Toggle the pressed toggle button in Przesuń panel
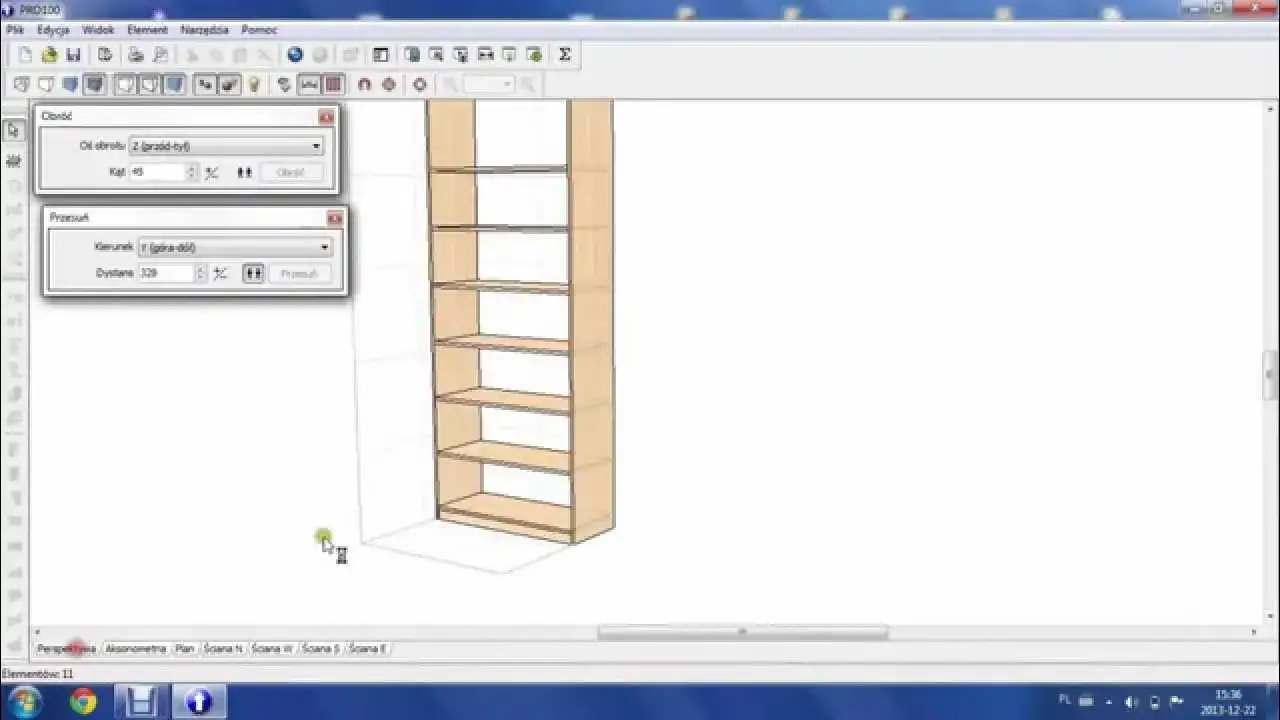The width and height of the screenshot is (1280, 720). pyautogui.click(x=253, y=273)
